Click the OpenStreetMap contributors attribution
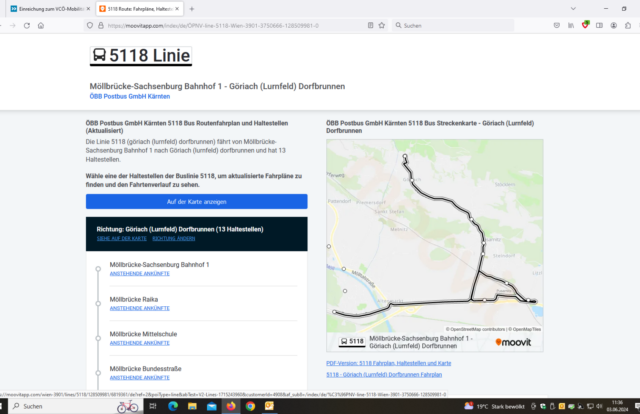This screenshot has width=640, height=414. (x=475, y=329)
